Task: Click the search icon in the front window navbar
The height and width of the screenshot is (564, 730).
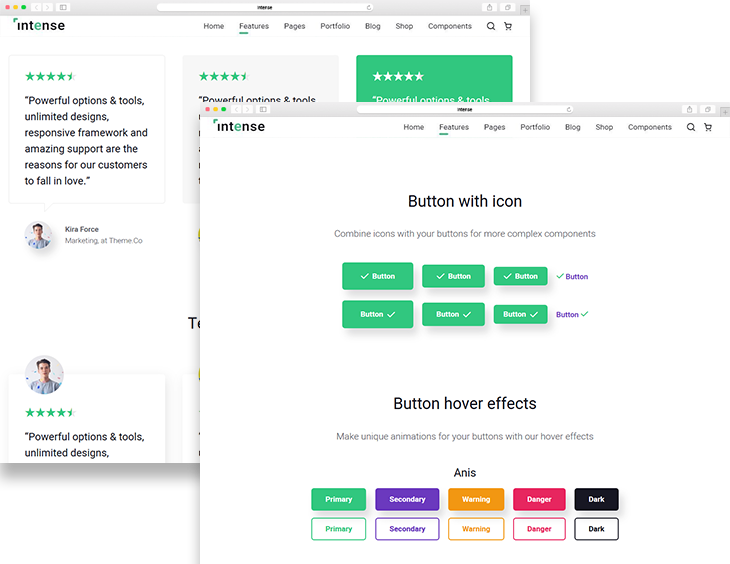Action: coord(691,127)
